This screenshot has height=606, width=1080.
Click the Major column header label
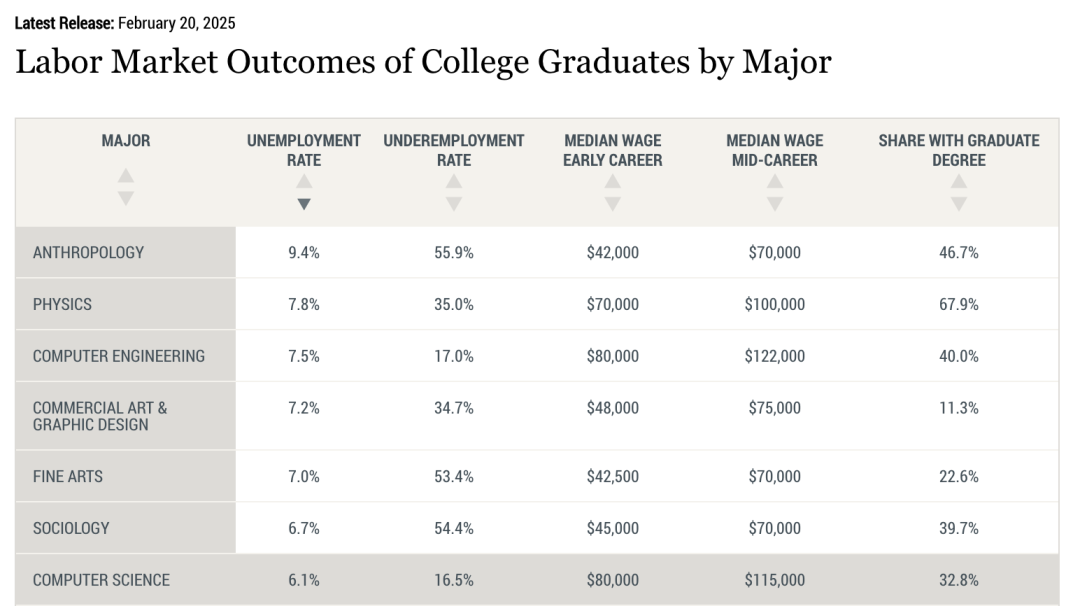pos(126,141)
